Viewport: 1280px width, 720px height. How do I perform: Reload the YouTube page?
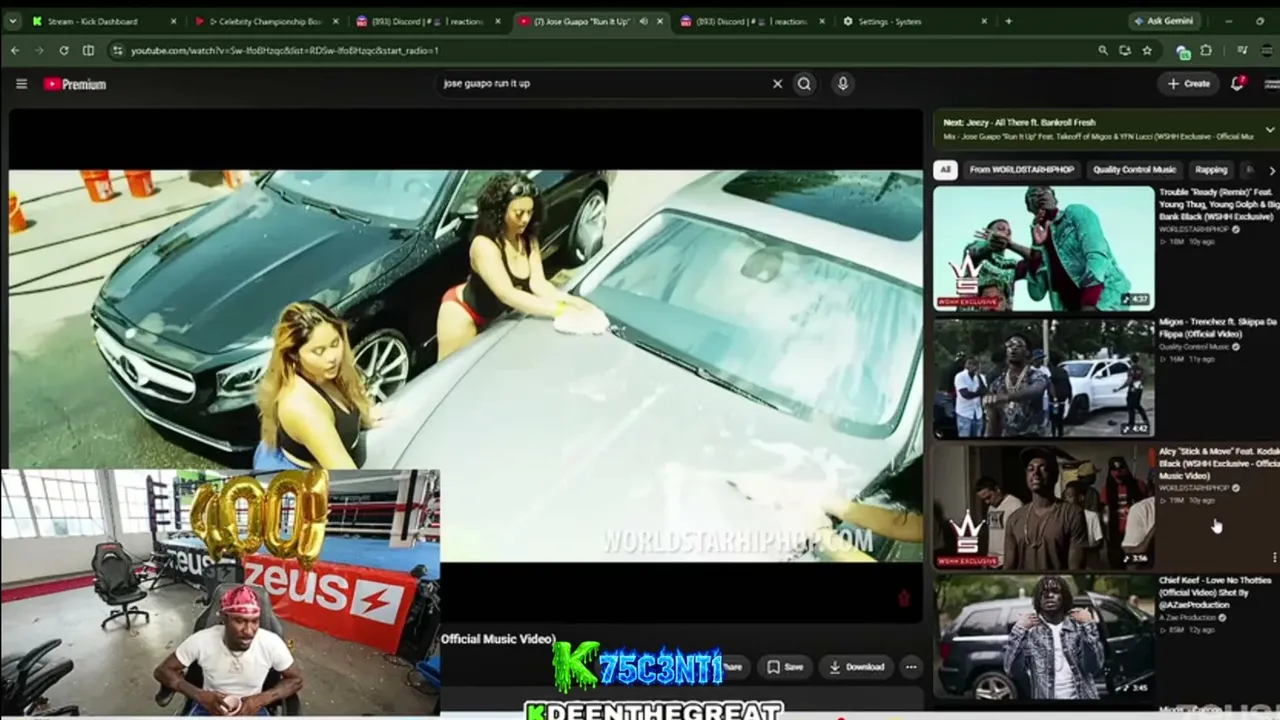pyautogui.click(x=64, y=50)
